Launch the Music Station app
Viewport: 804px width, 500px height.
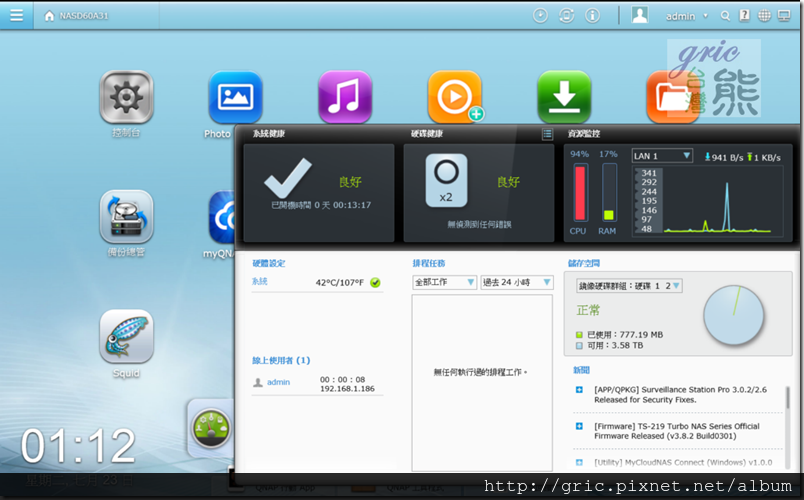(x=345, y=97)
